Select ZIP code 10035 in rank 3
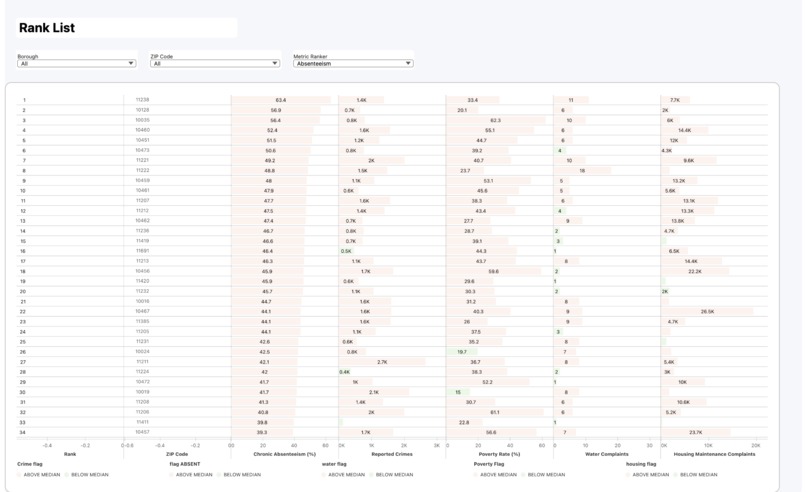The image size is (806, 492). (x=142, y=120)
